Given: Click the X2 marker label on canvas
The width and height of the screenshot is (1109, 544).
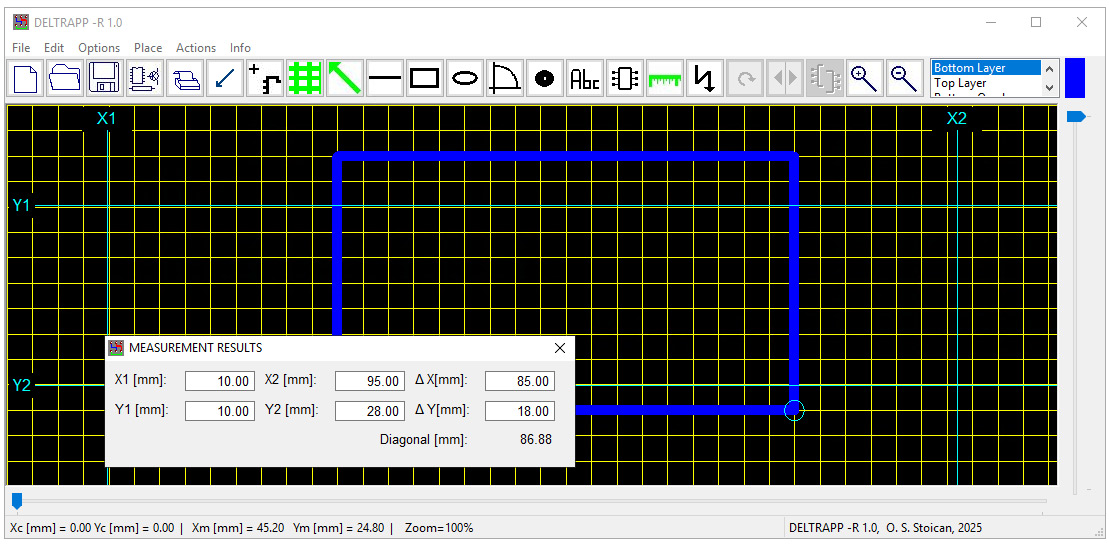Looking at the screenshot, I should [x=956, y=119].
